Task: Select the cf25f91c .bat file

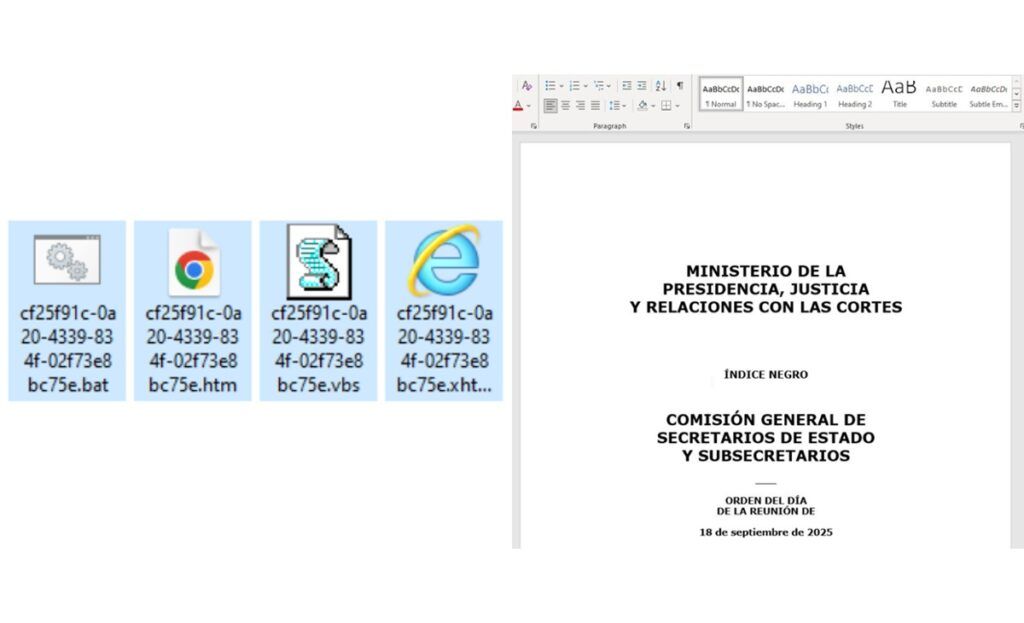Action: pyautogui.click(x=68, y=305)
